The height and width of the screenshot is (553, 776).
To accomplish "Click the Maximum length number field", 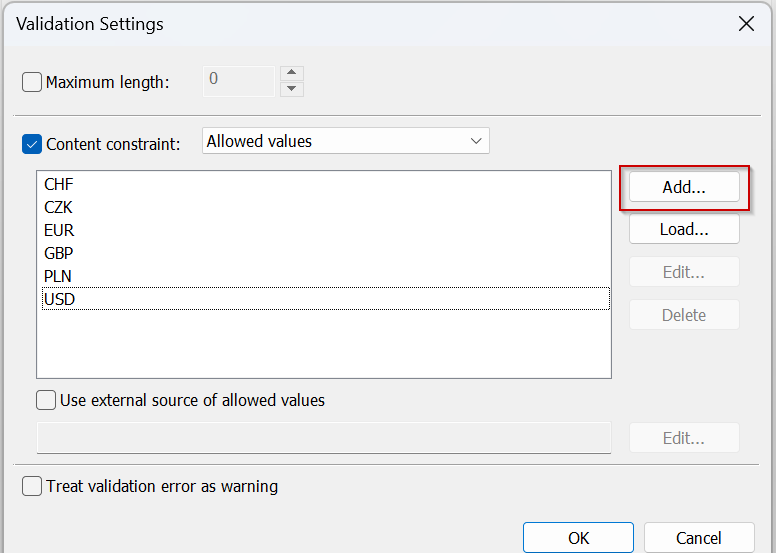I will (239, 81).
